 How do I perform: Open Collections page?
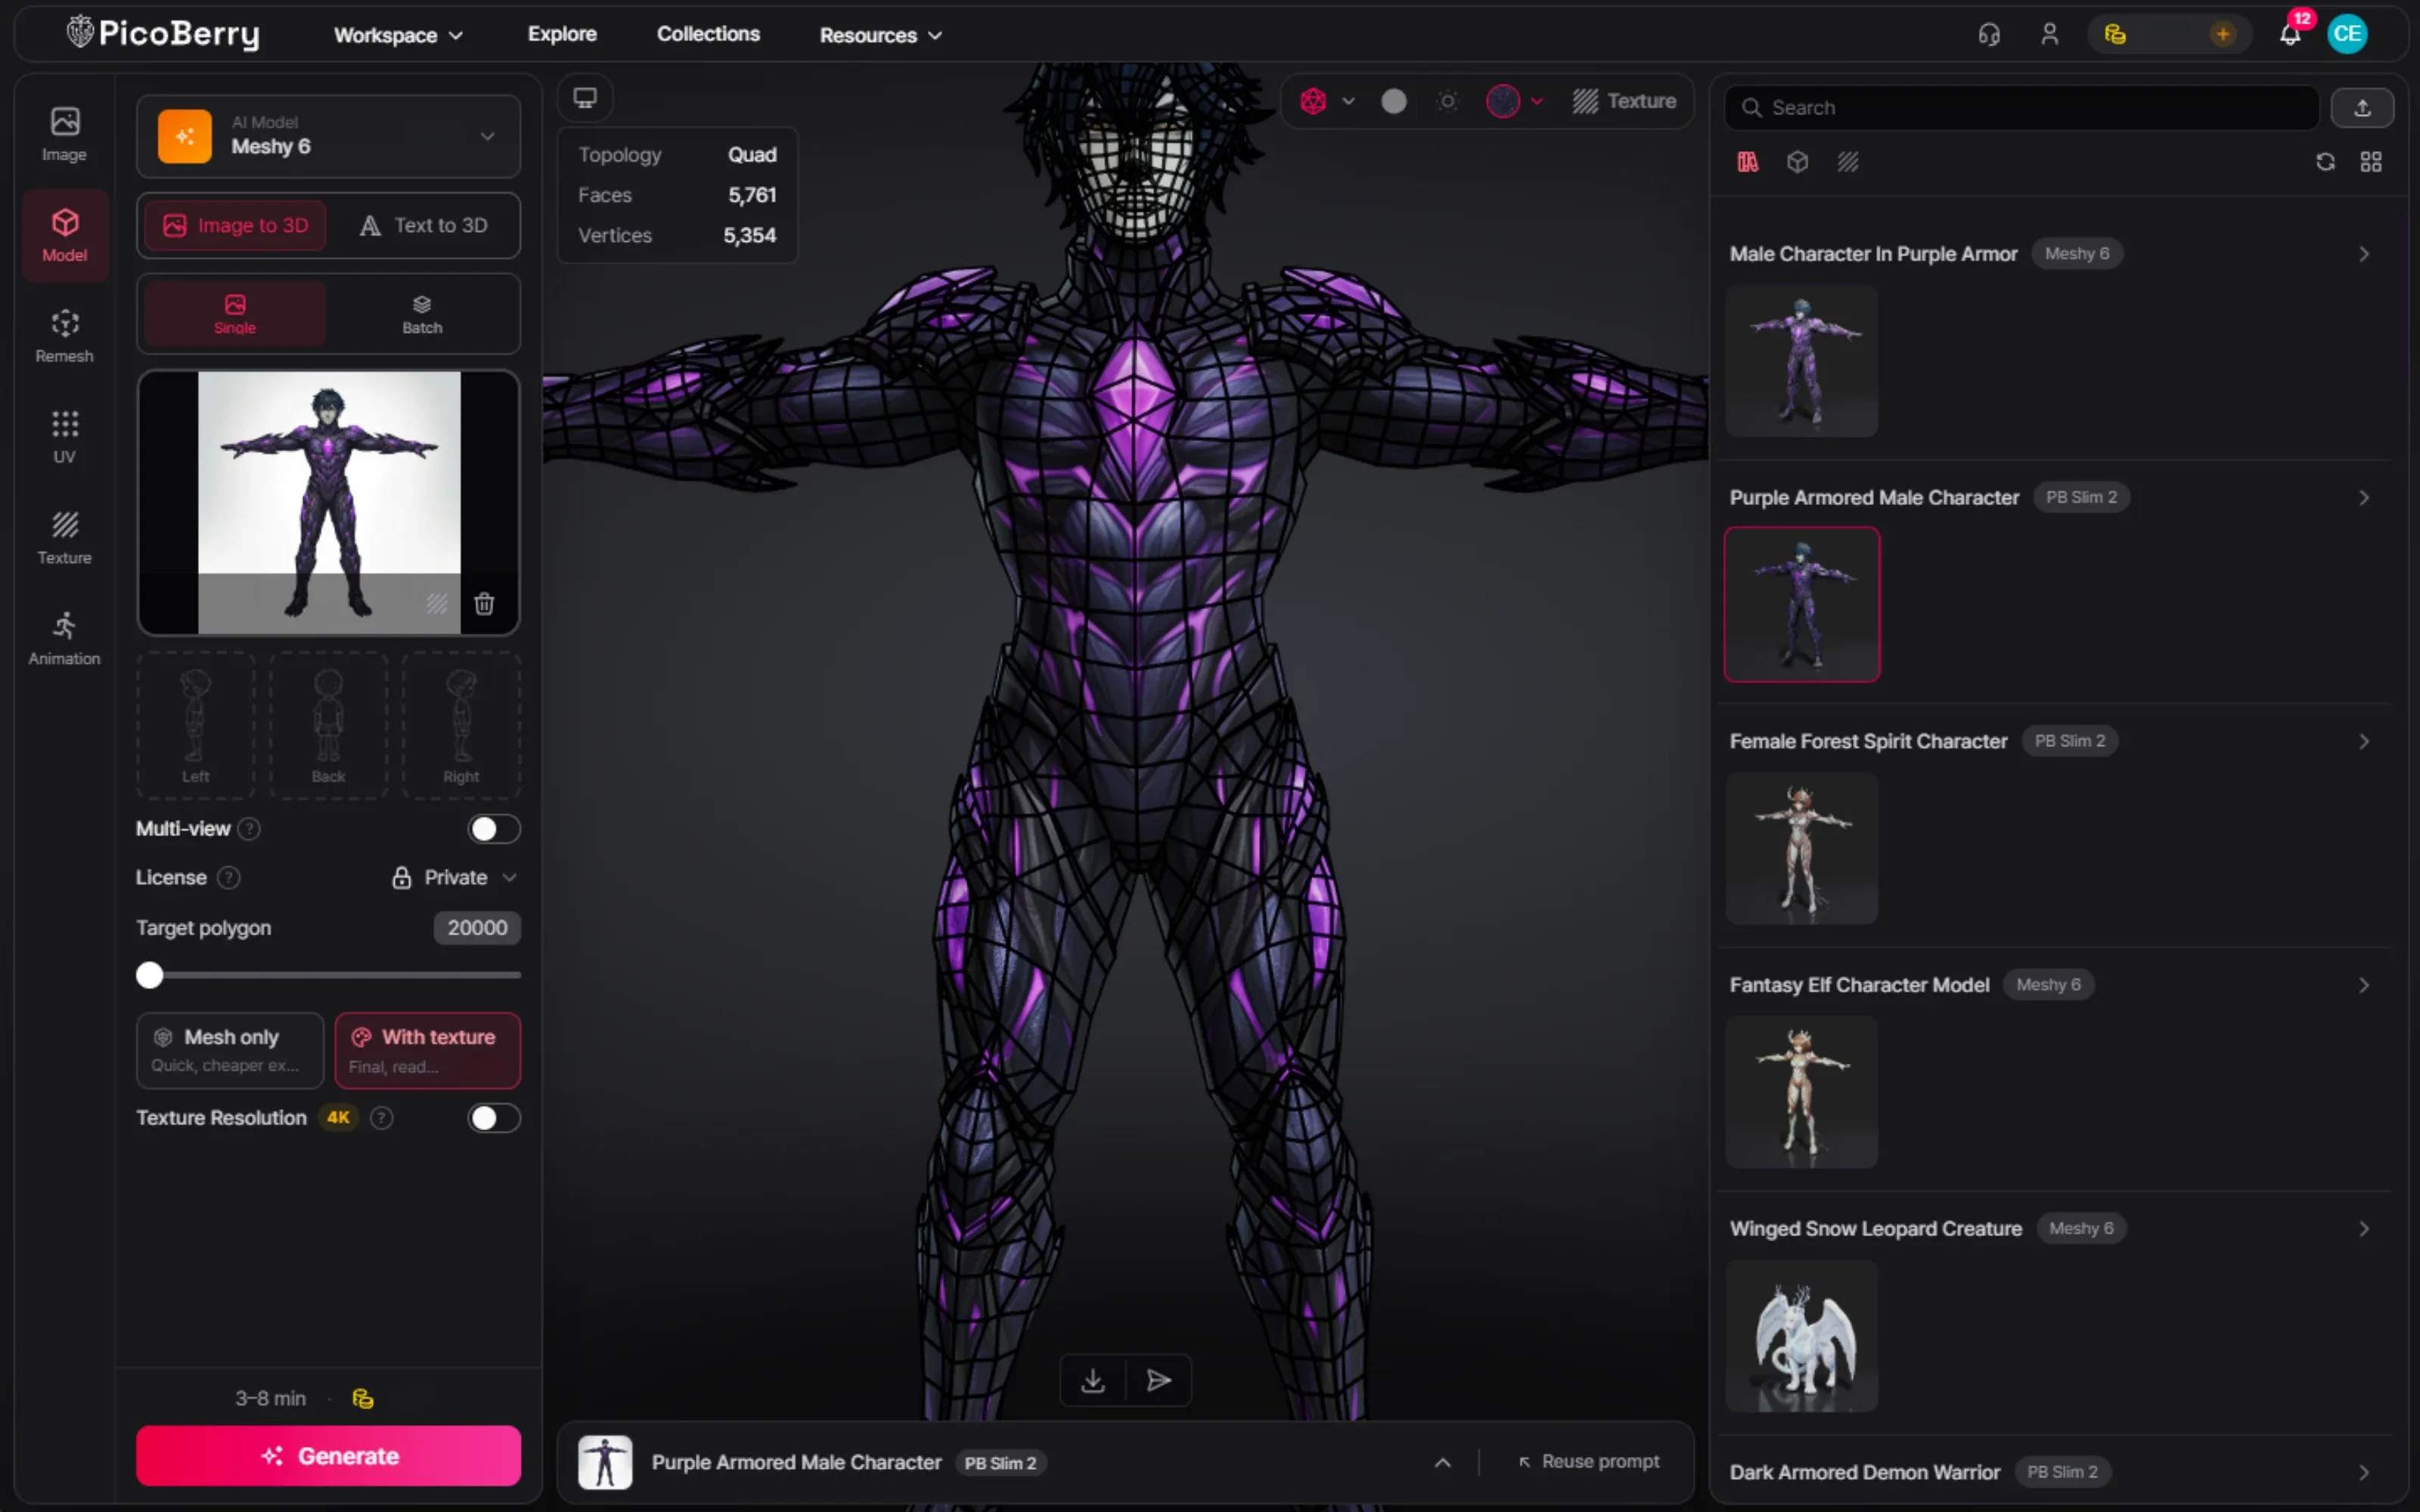(x=708, y=34)
